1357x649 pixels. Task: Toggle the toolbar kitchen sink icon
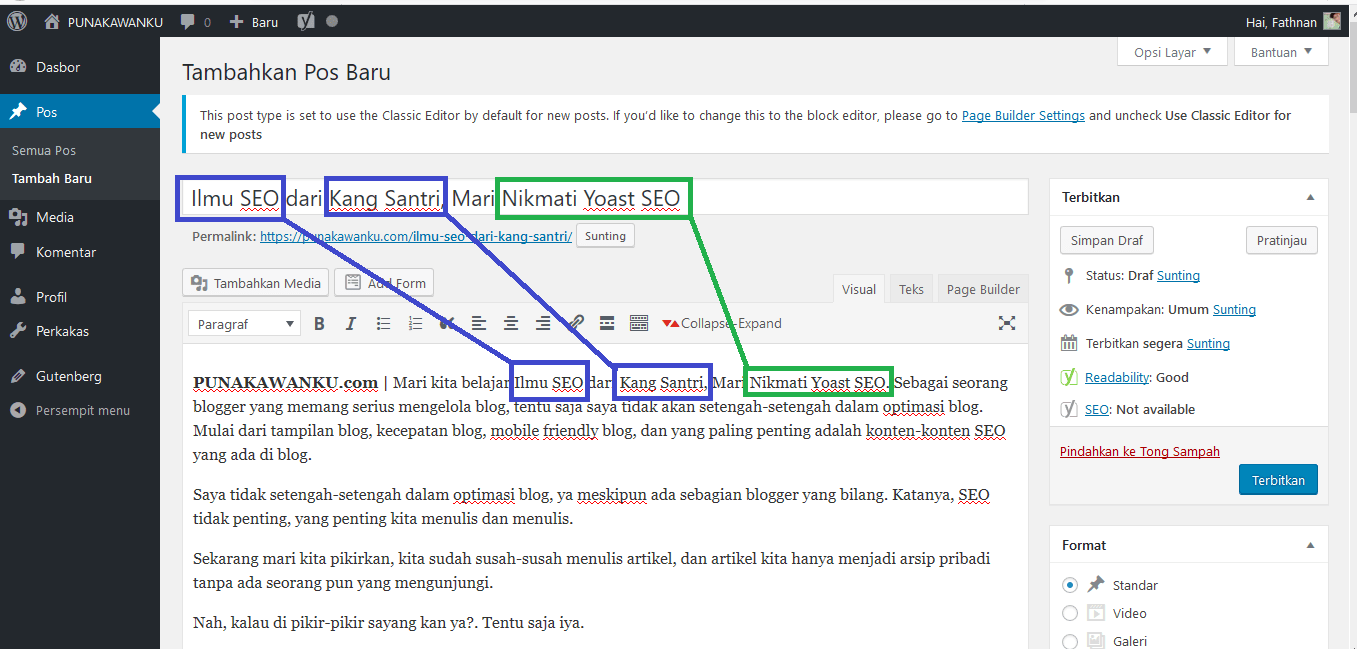point(639,323)
